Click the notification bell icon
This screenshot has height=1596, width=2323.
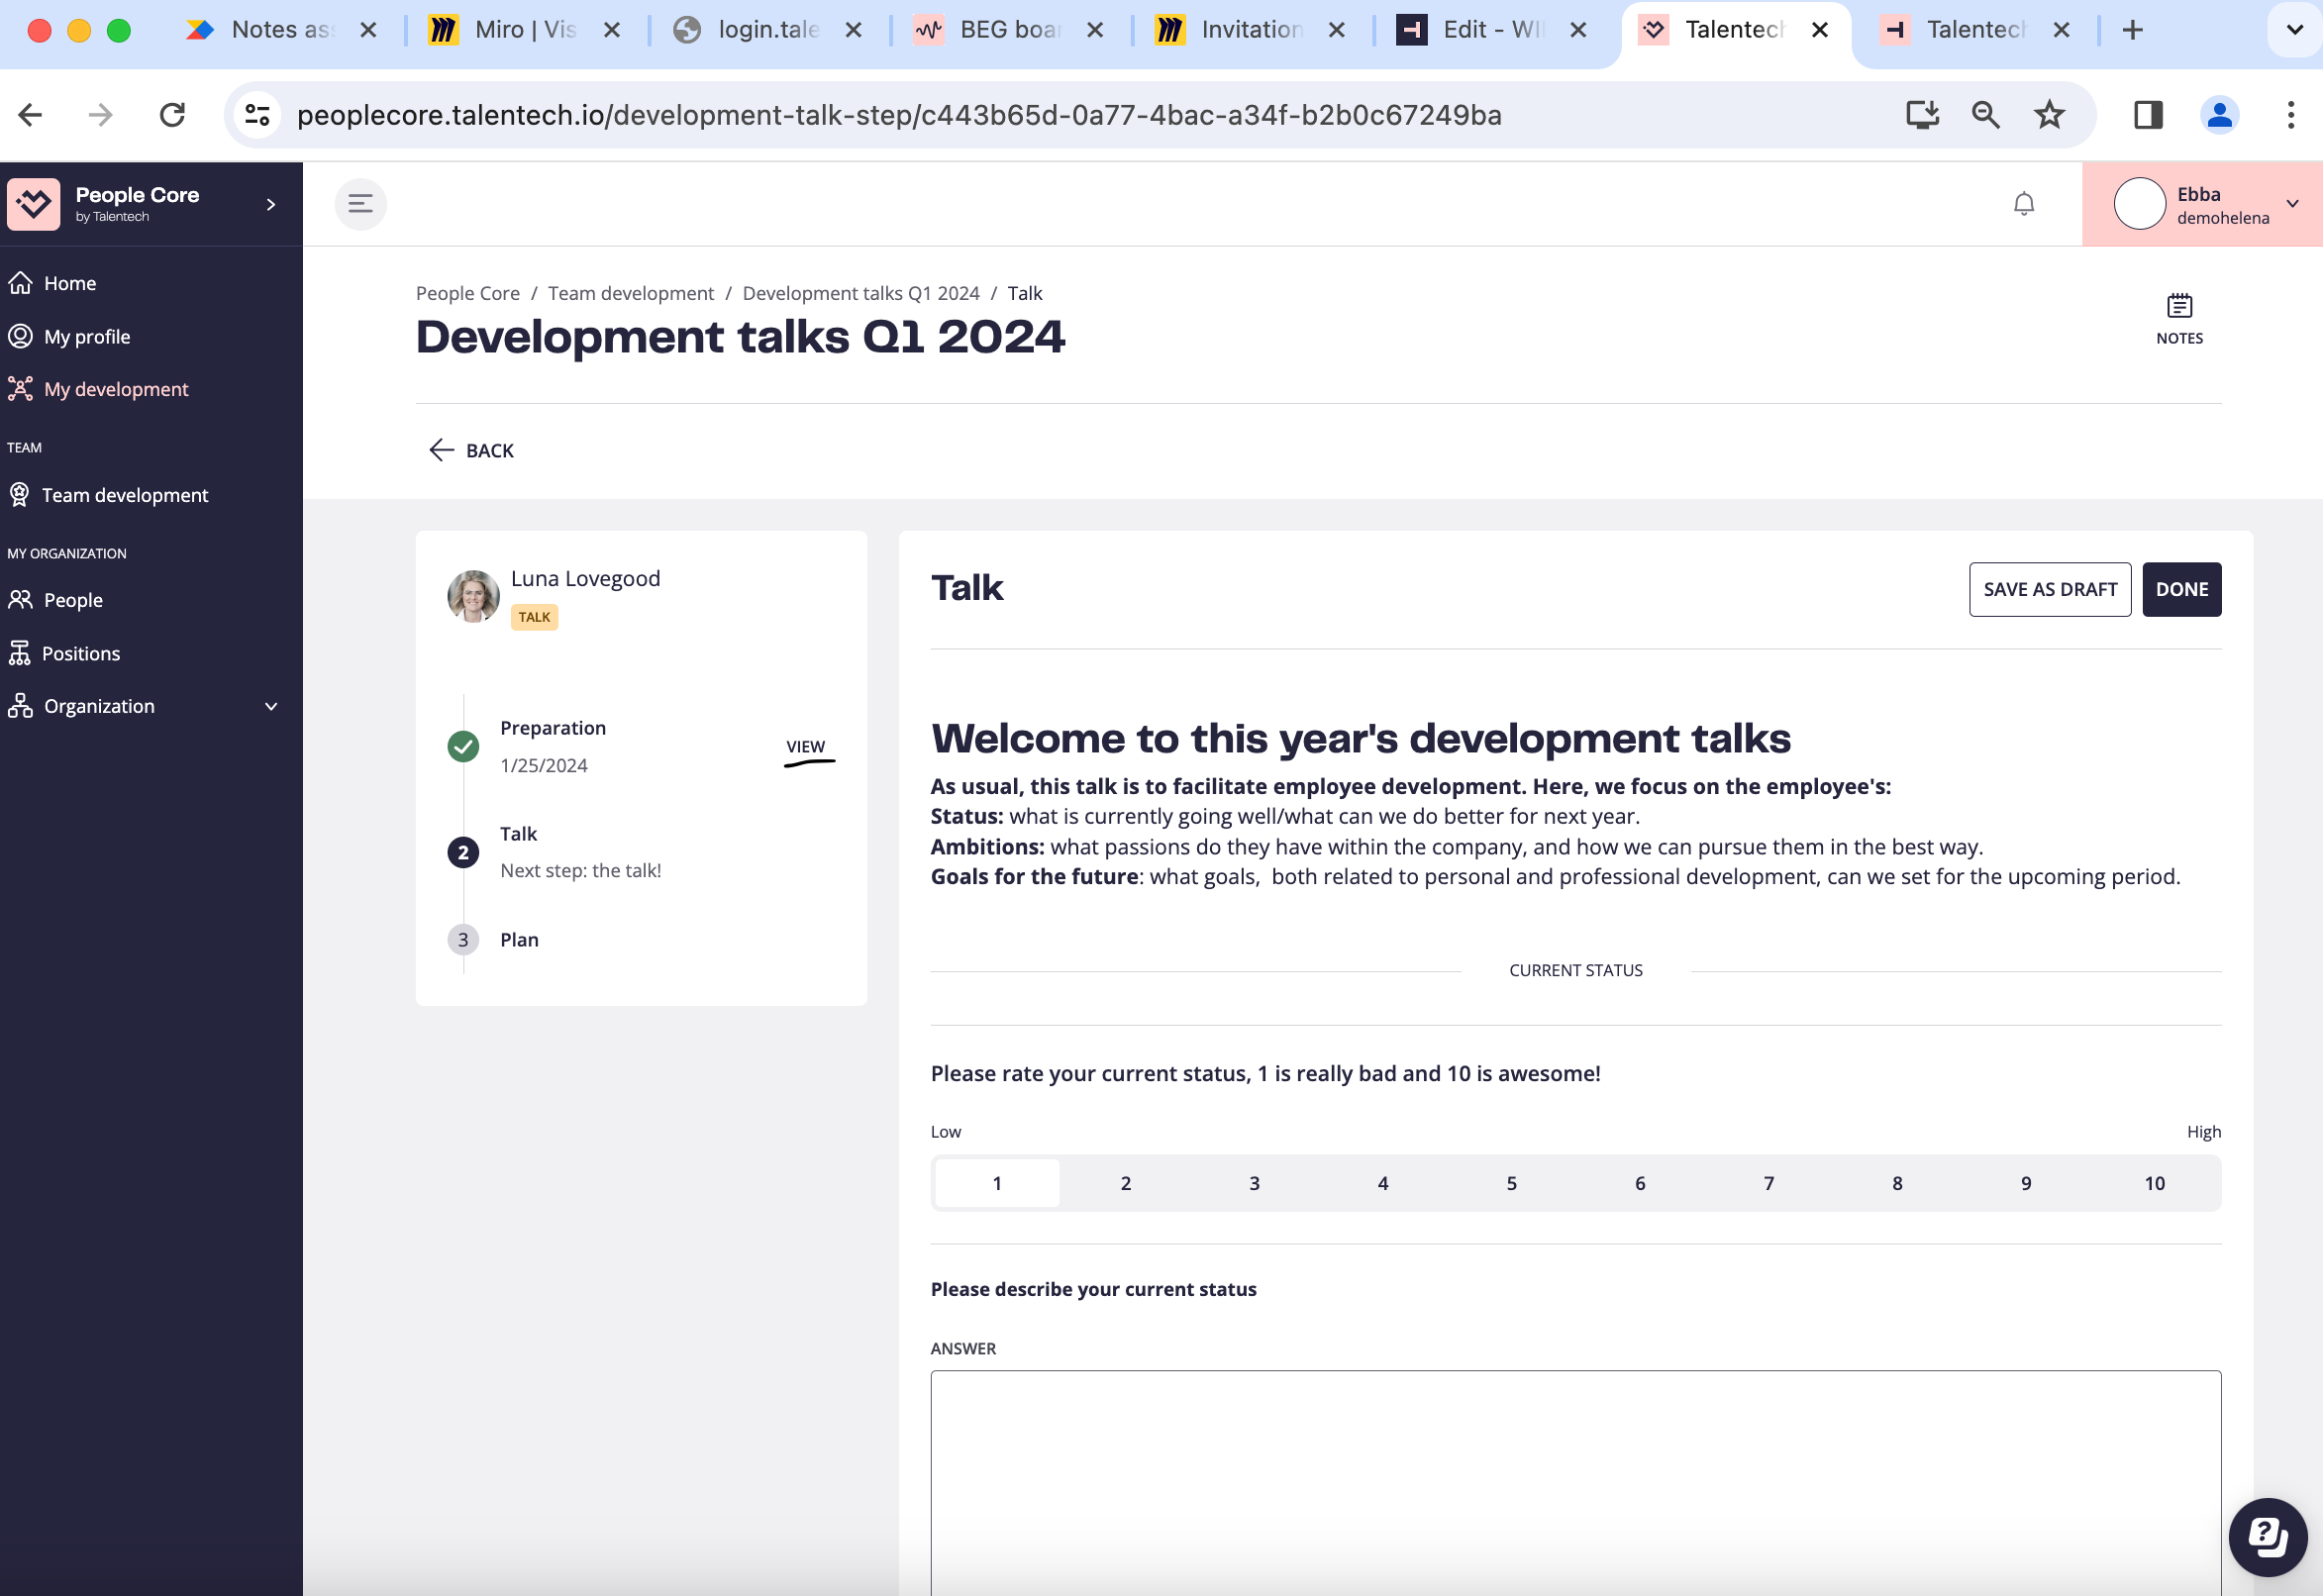(2023, 204)
